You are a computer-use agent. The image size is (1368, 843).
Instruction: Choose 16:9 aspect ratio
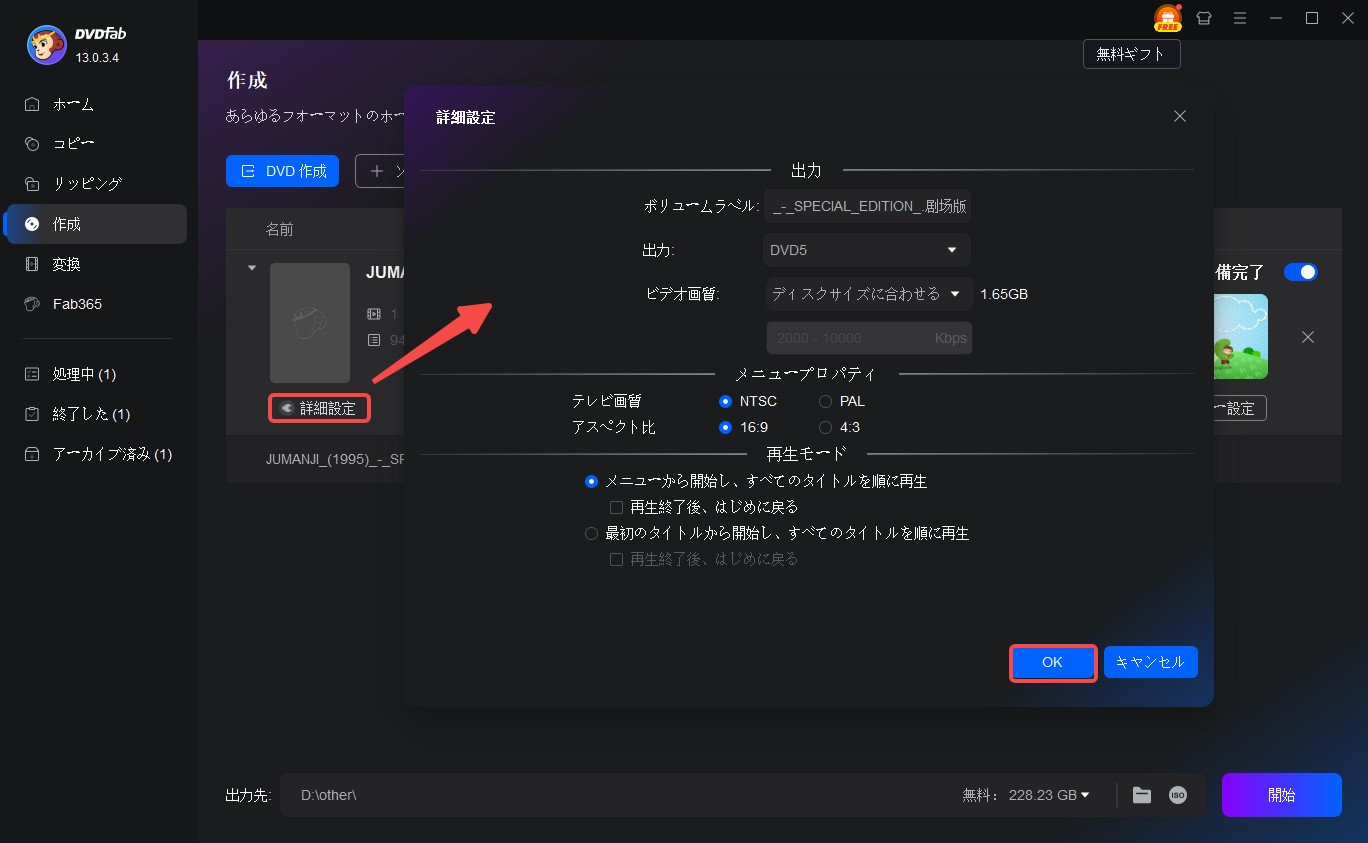click(x=726, y=427)
